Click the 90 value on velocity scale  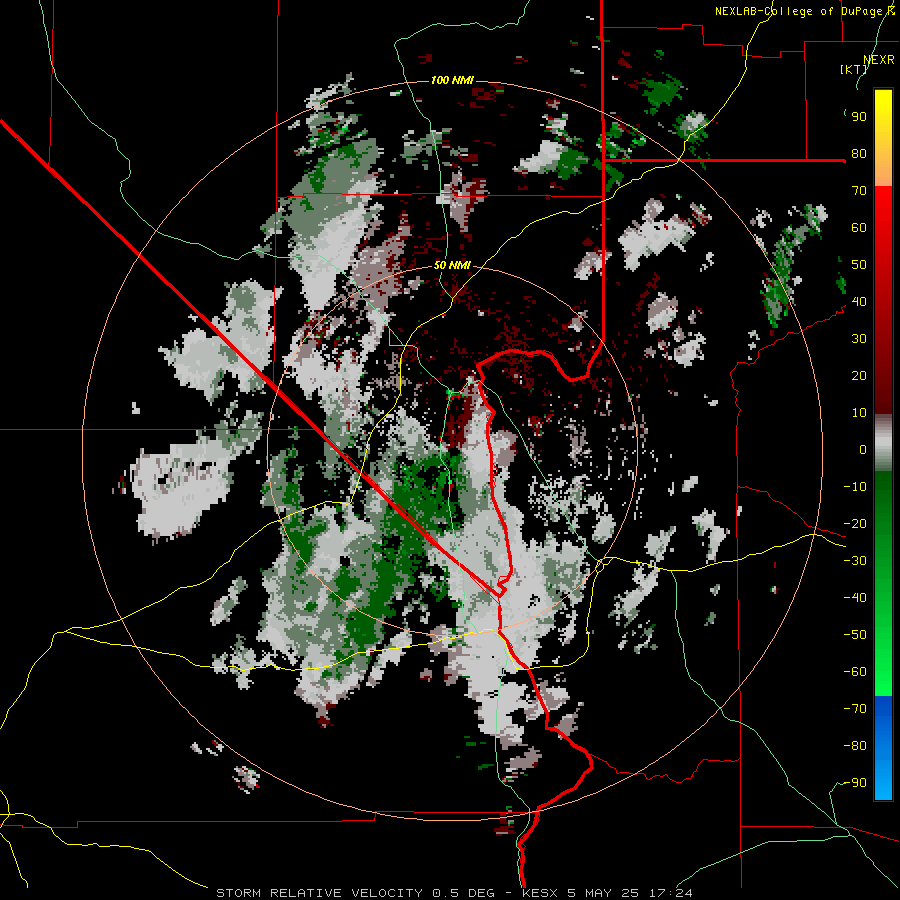click(x=859, y=117)
